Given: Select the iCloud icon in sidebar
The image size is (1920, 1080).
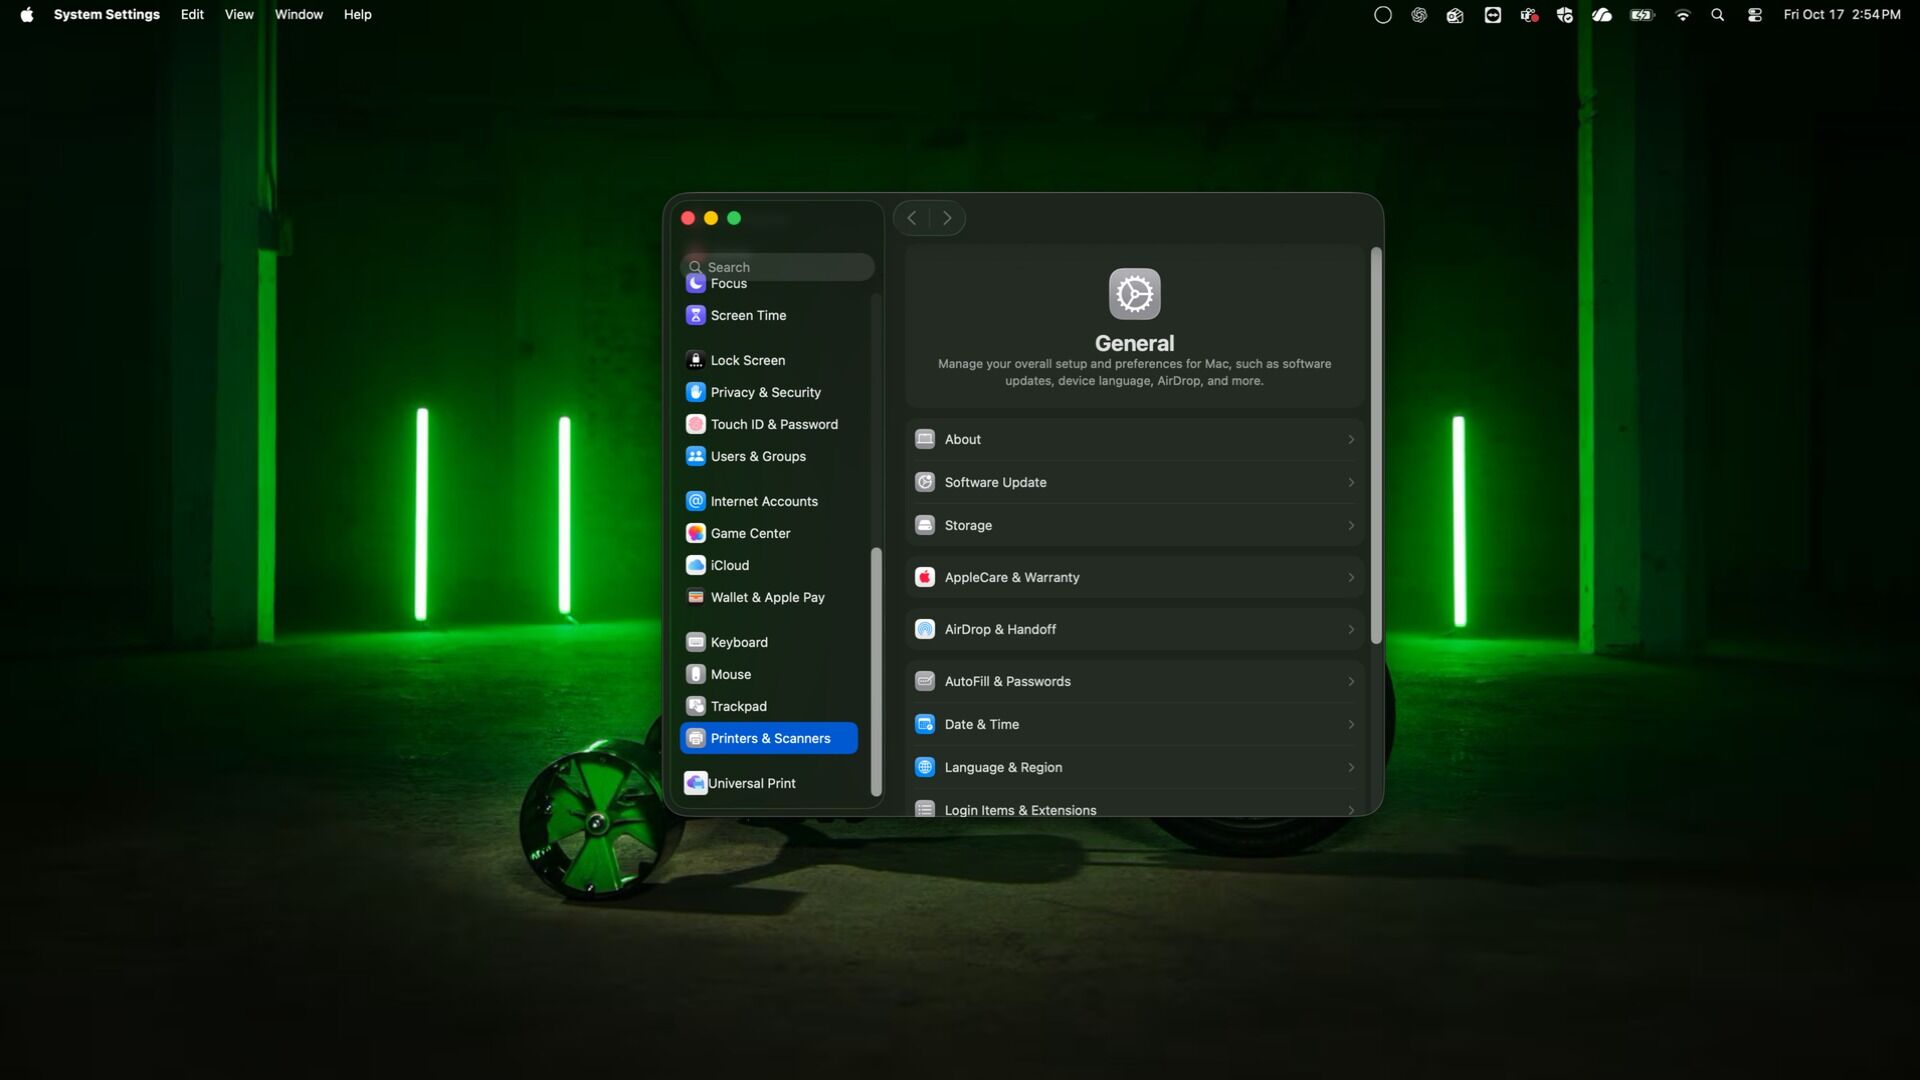Looking at the screenshot, I should pyautogui.click(x=696, y=565).
